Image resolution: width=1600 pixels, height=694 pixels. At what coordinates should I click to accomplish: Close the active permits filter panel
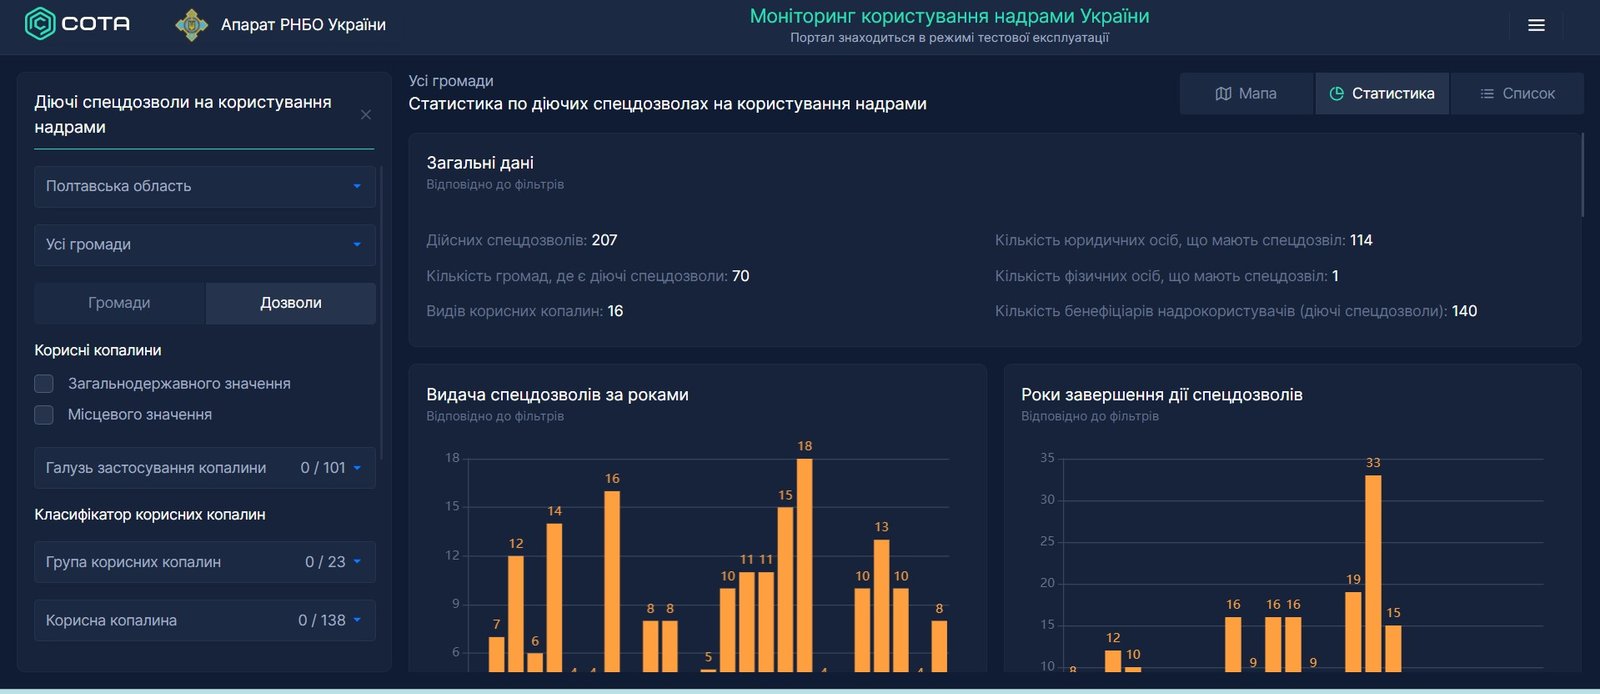[x=366, y=115]
